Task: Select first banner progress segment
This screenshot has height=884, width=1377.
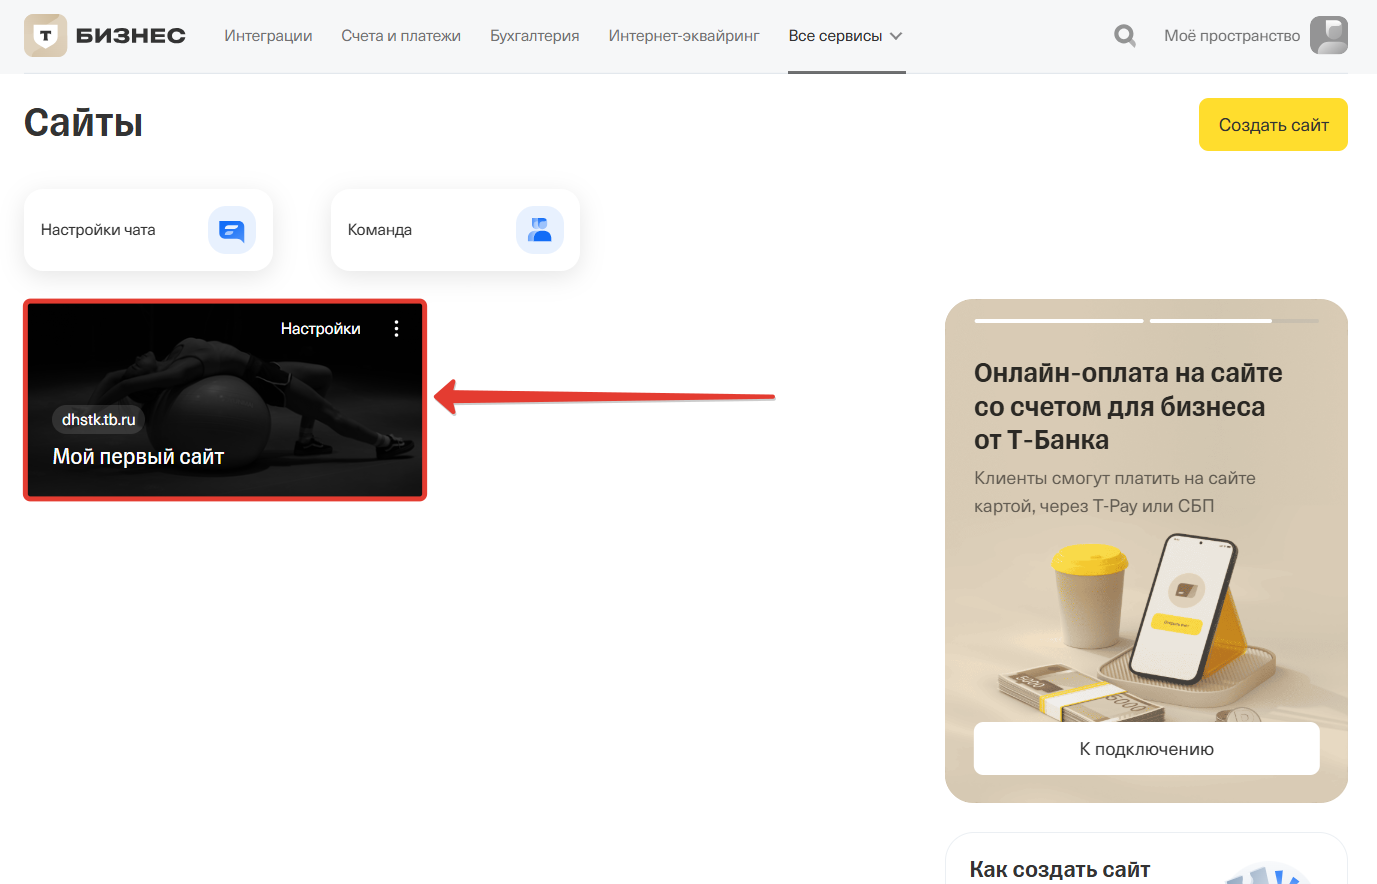Action: tap(1059, 321)
